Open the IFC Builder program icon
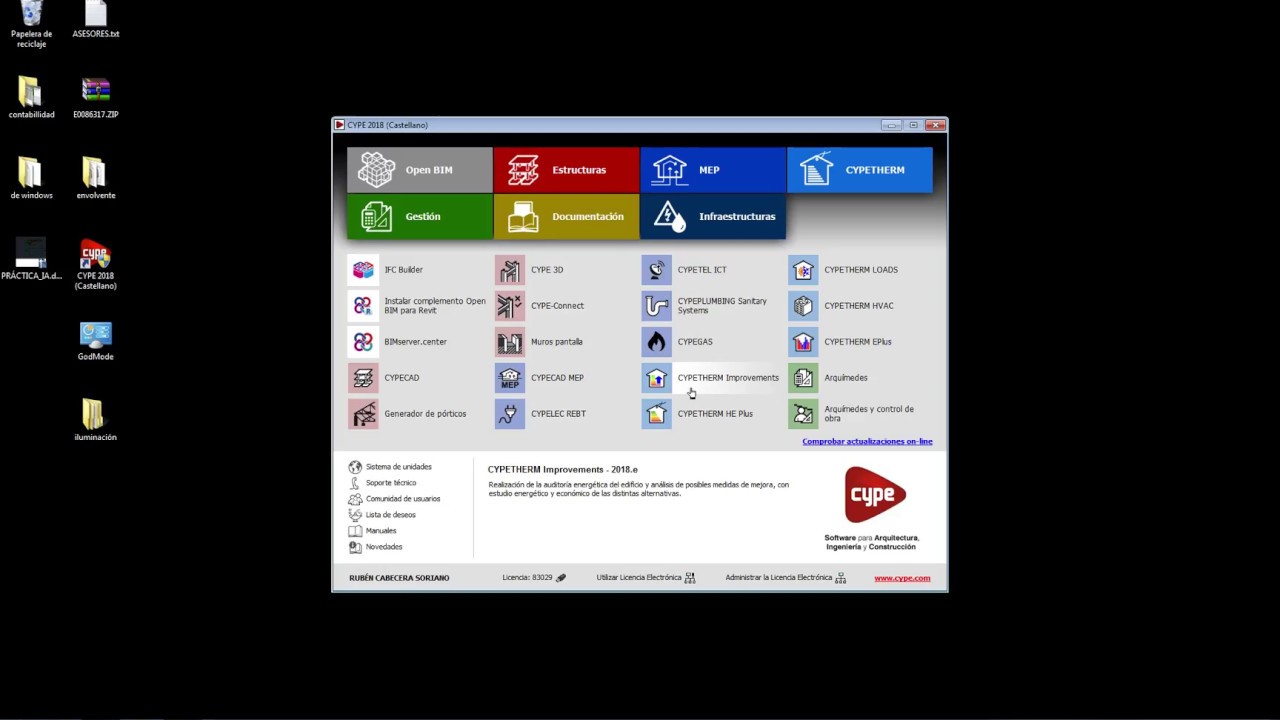The width and height of the screenshot is (1280, 720). click(363, 270)
